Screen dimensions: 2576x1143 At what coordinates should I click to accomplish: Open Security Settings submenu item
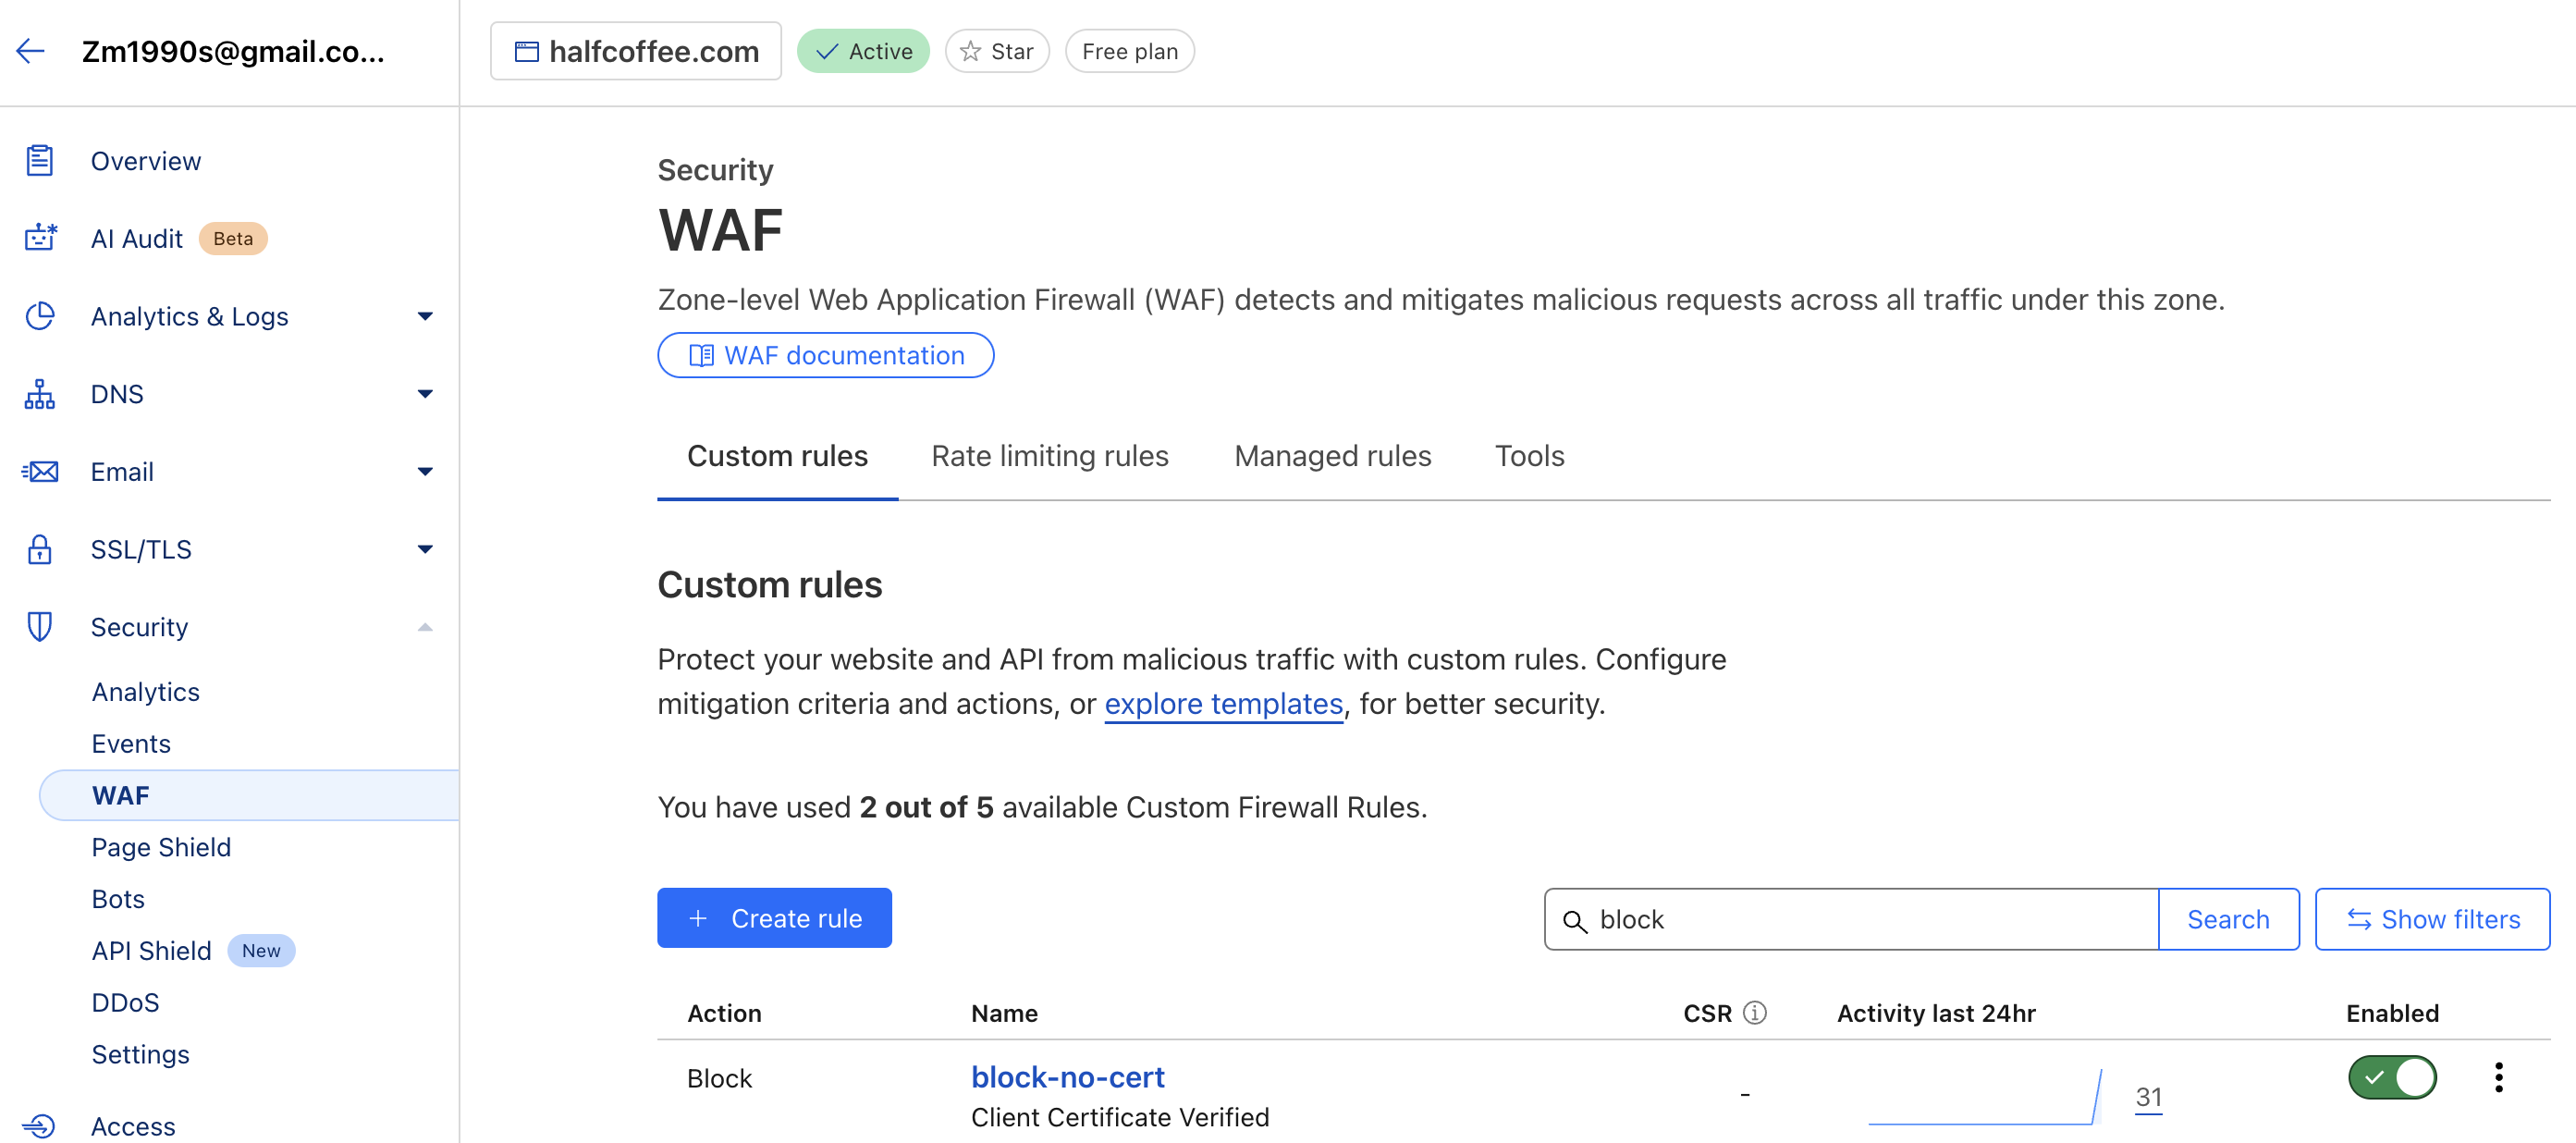[x=140, y=1054]
